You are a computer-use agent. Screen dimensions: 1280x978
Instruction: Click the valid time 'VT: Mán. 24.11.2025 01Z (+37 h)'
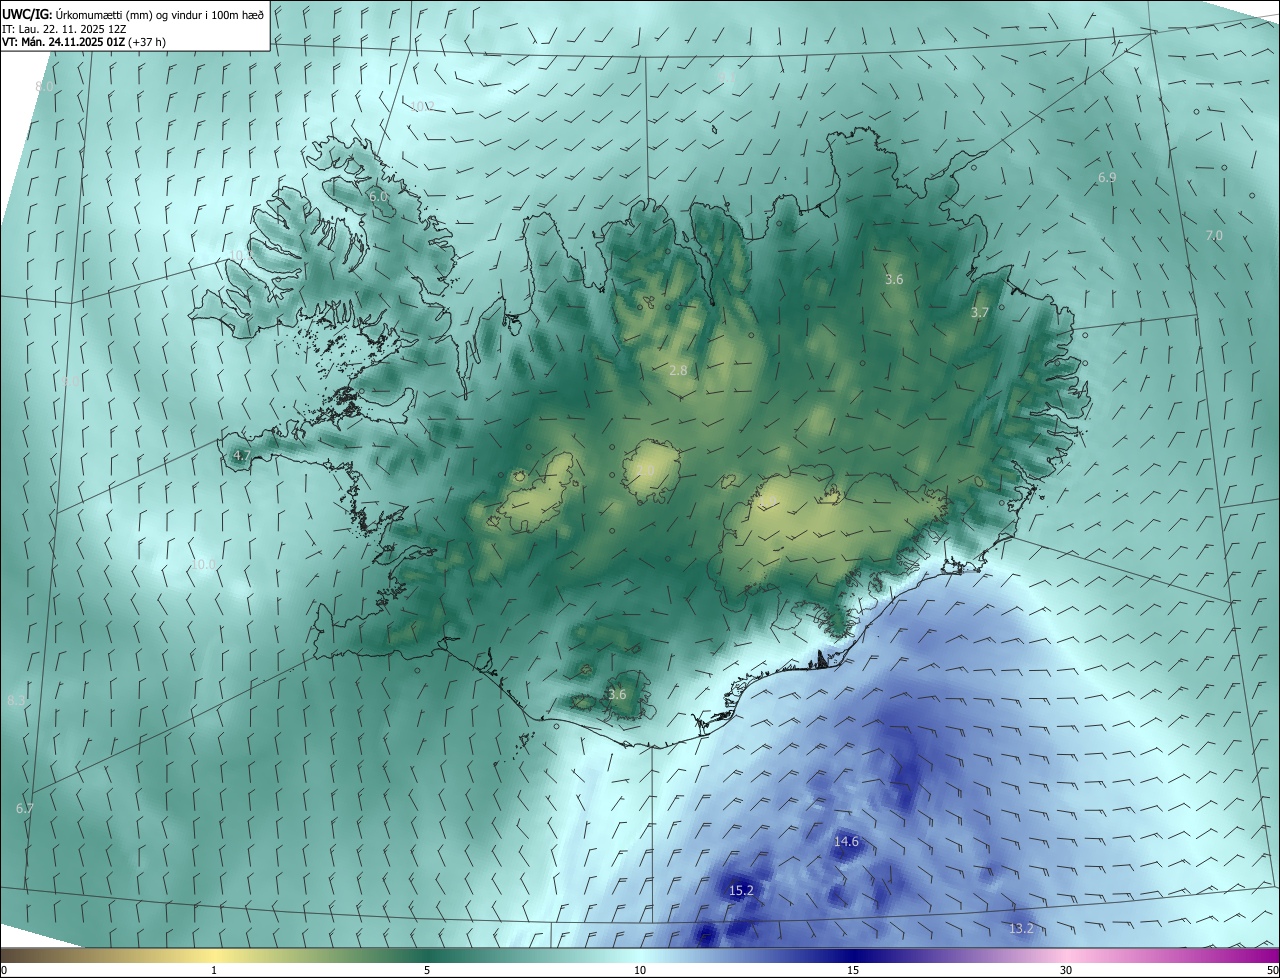(x=82, y=42)
